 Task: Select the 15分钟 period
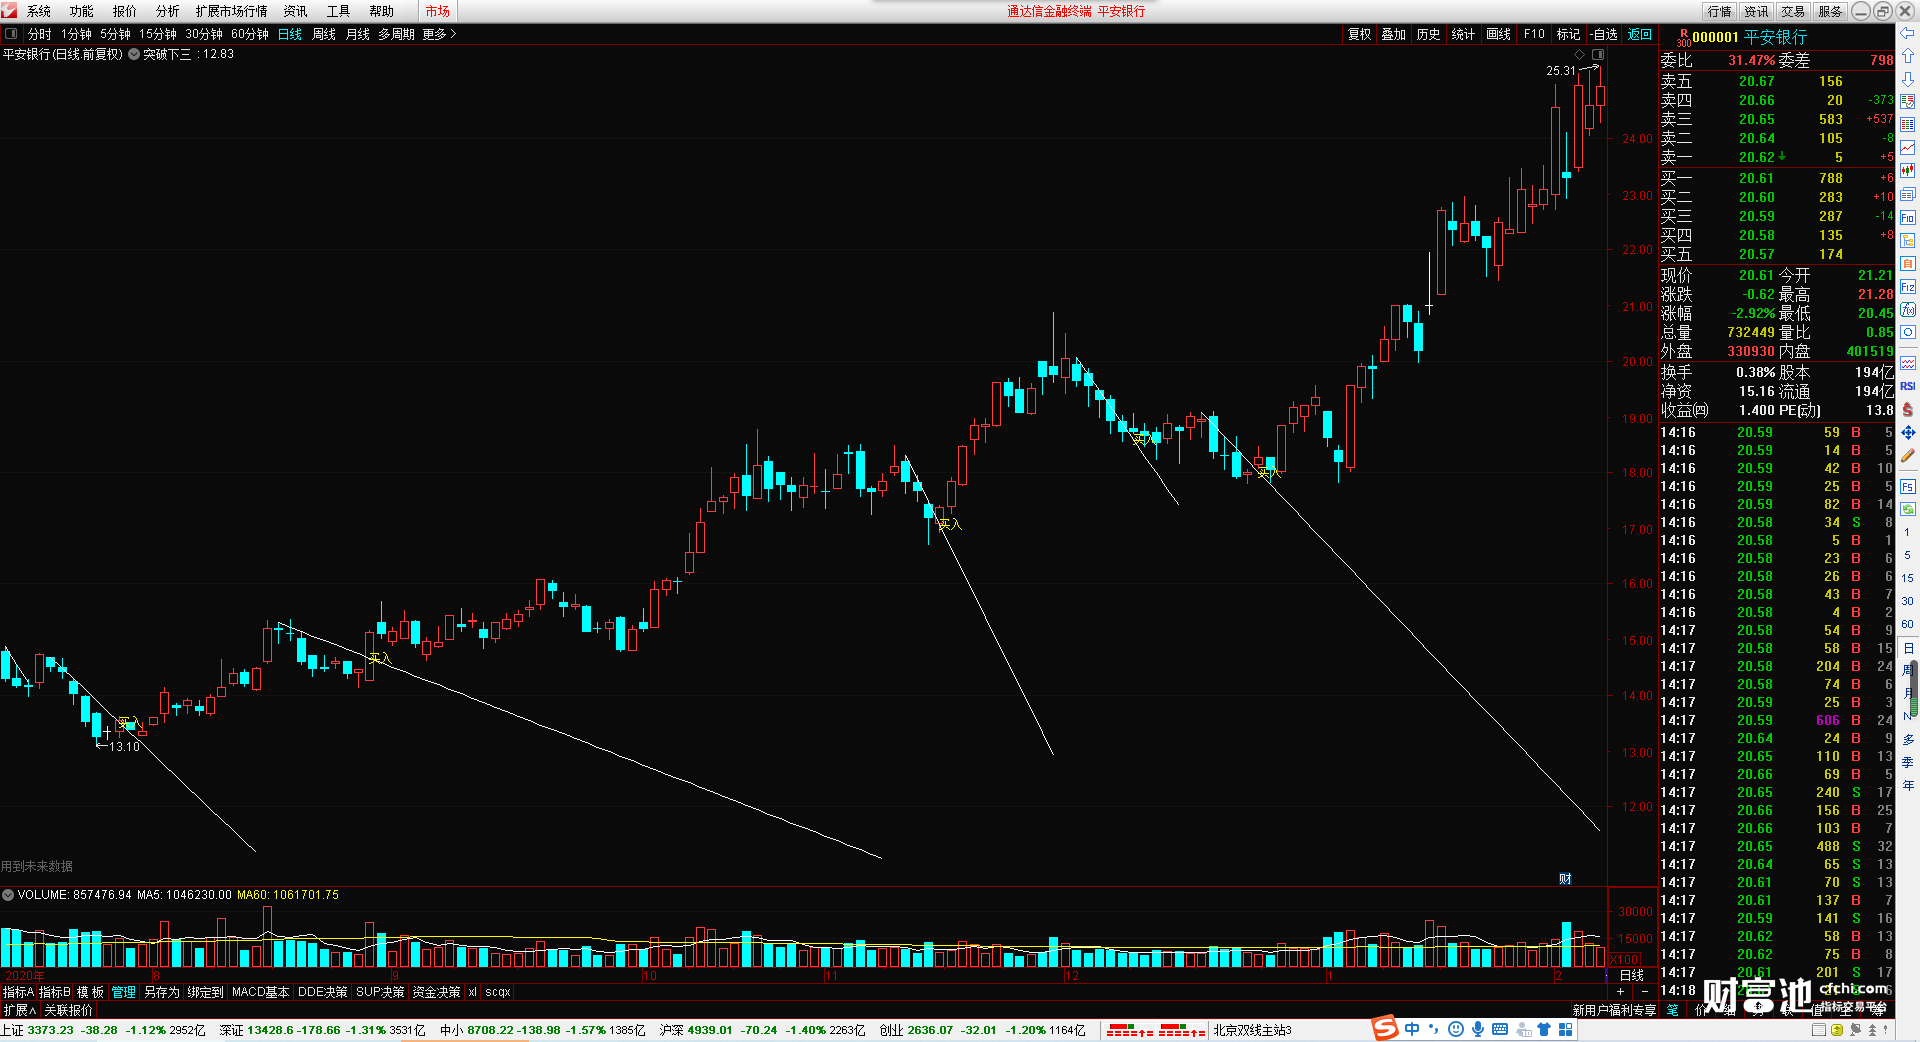(158, 34)
